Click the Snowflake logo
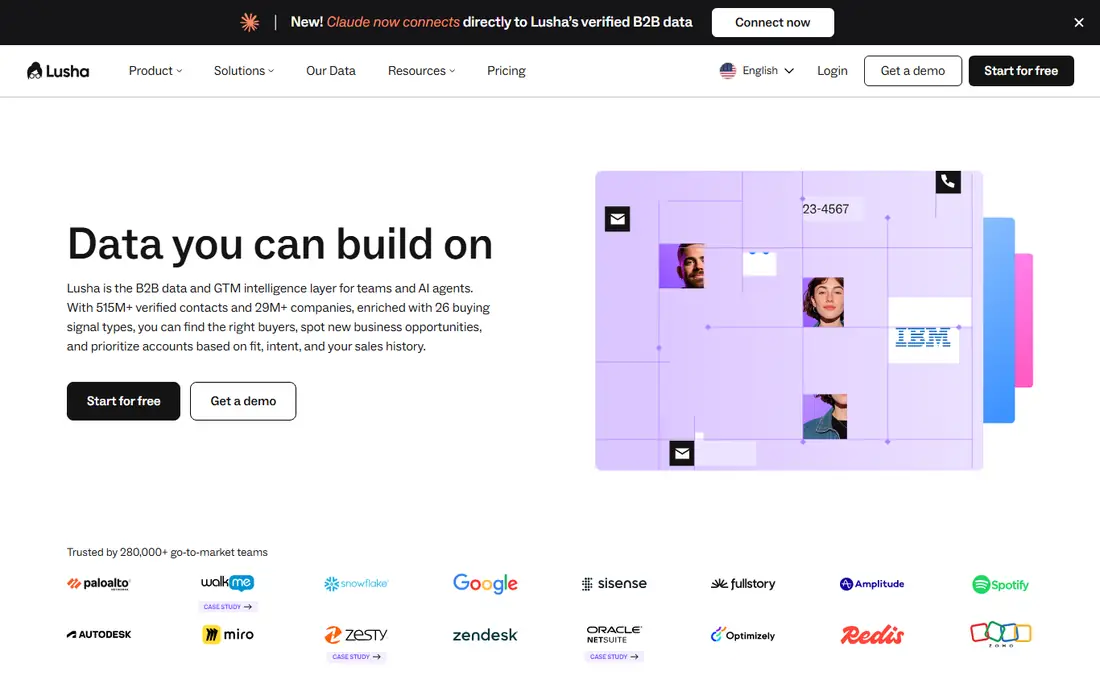Image resolution: width=1100 pixels, height=688 pixels. pos(356,584)
